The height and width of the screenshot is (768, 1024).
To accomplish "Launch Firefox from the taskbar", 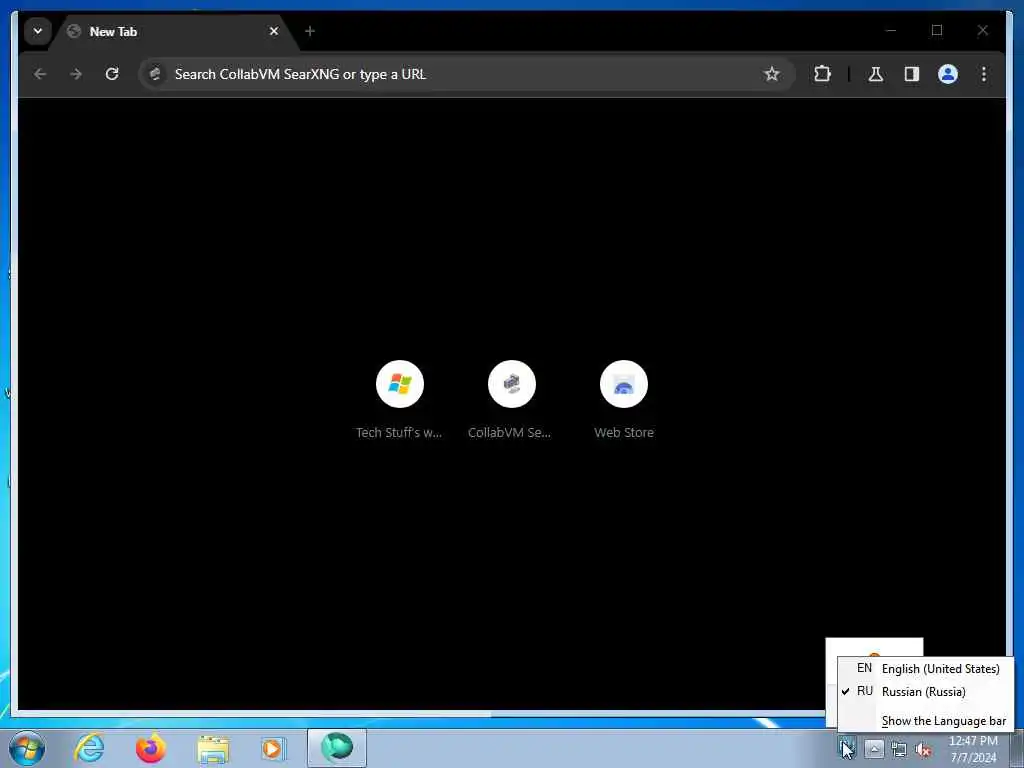I will point(150,748).
